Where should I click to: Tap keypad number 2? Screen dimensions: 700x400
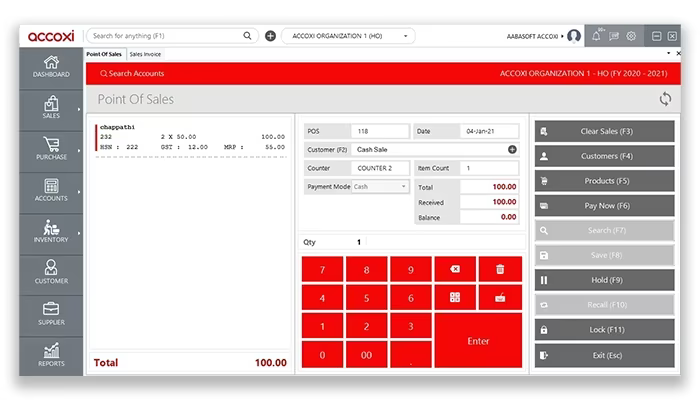[367, 326]
